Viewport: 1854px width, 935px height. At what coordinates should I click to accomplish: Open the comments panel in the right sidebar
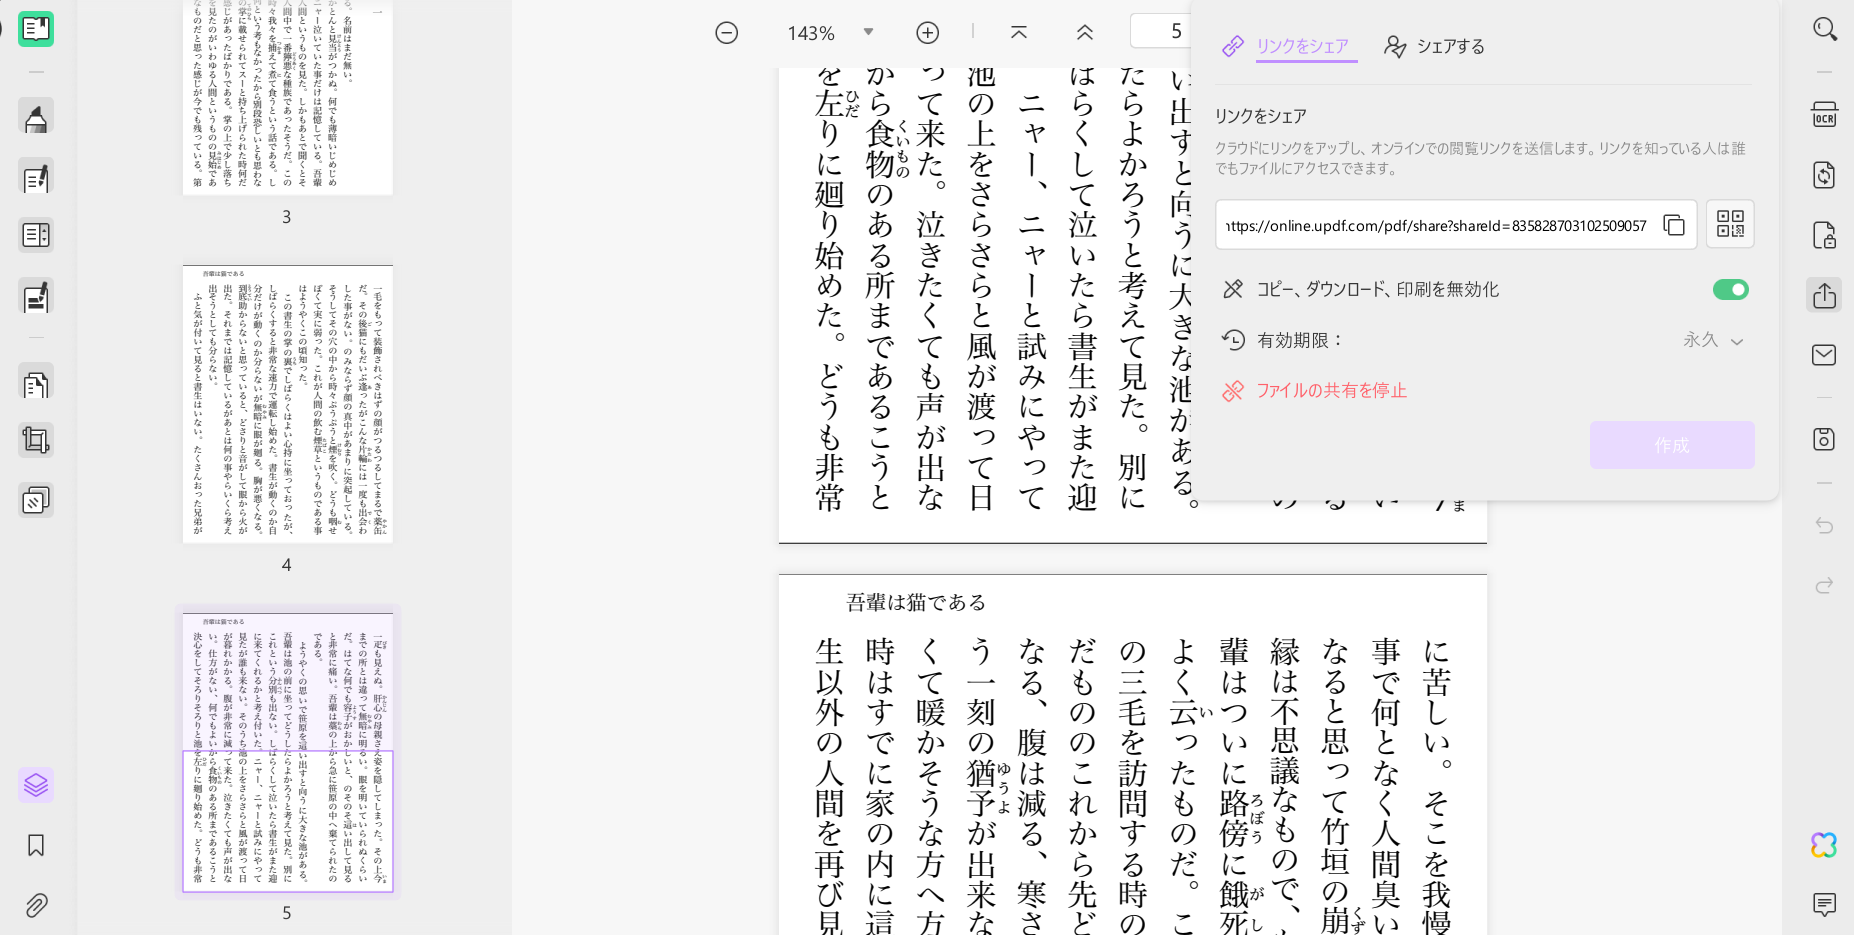[x=1825, y=905]
